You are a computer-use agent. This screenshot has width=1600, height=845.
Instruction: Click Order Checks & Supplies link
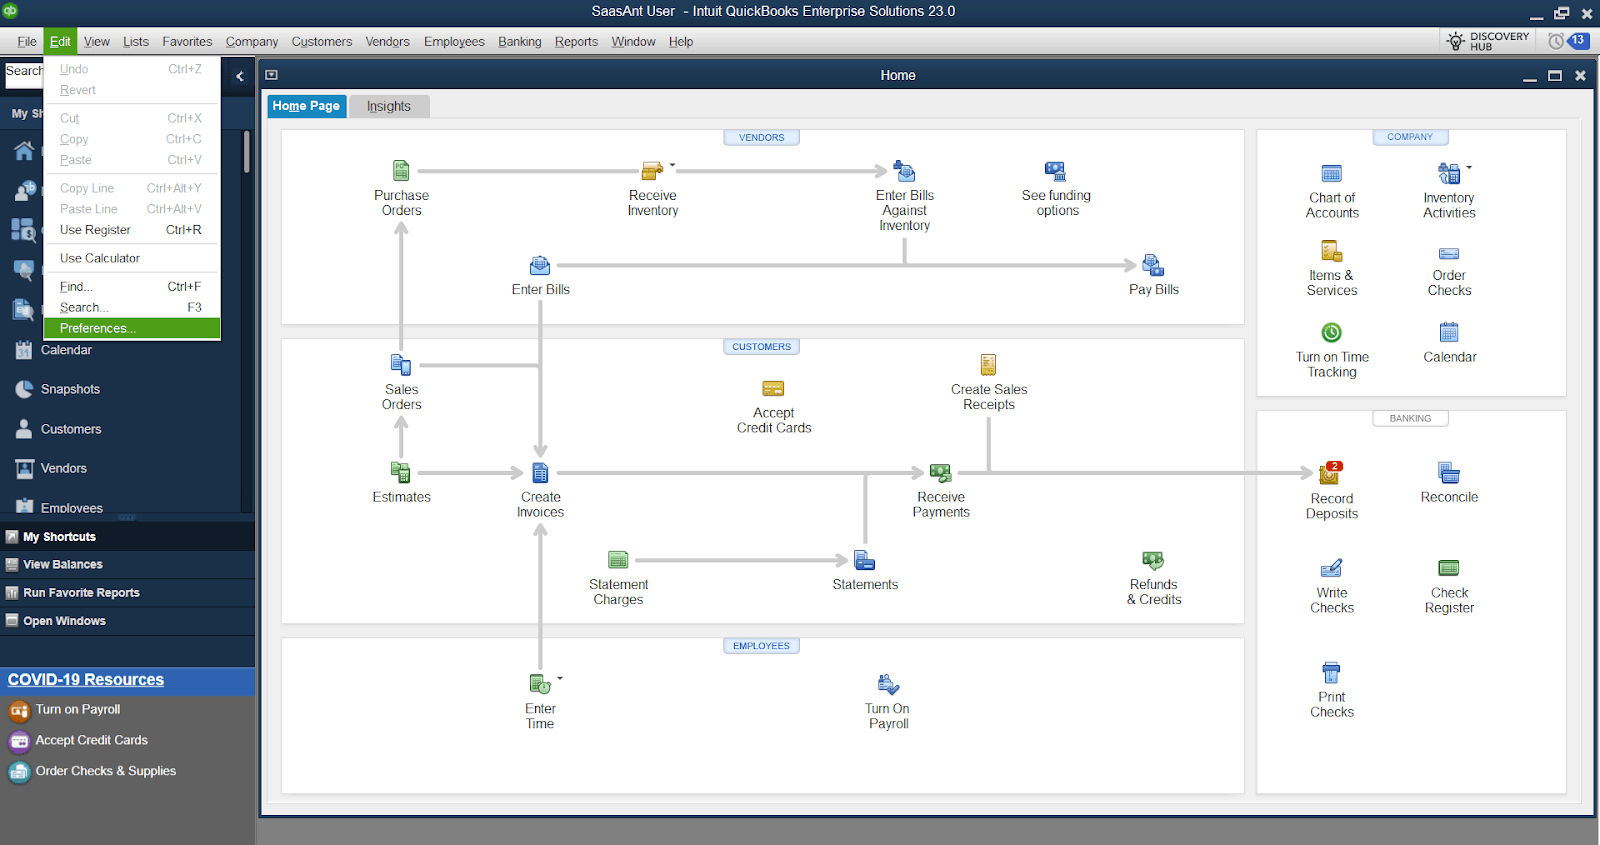pyautogui.click(x=105, y=772)
